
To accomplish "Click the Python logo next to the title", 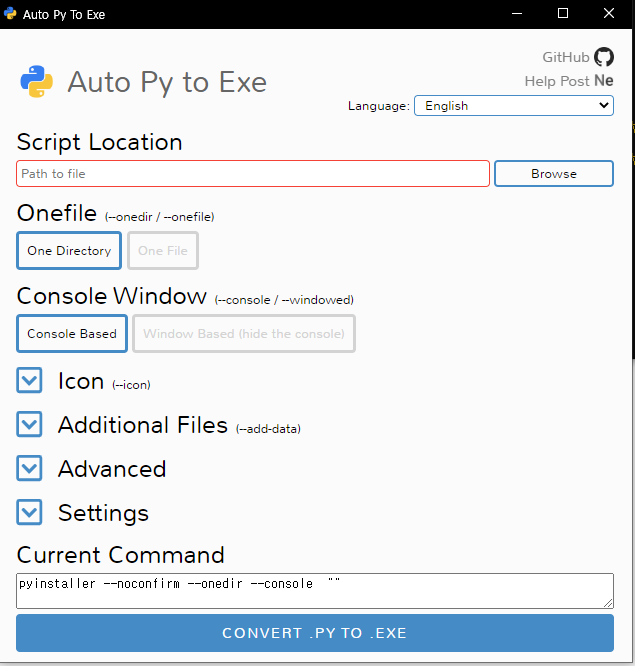I will 37,81.
